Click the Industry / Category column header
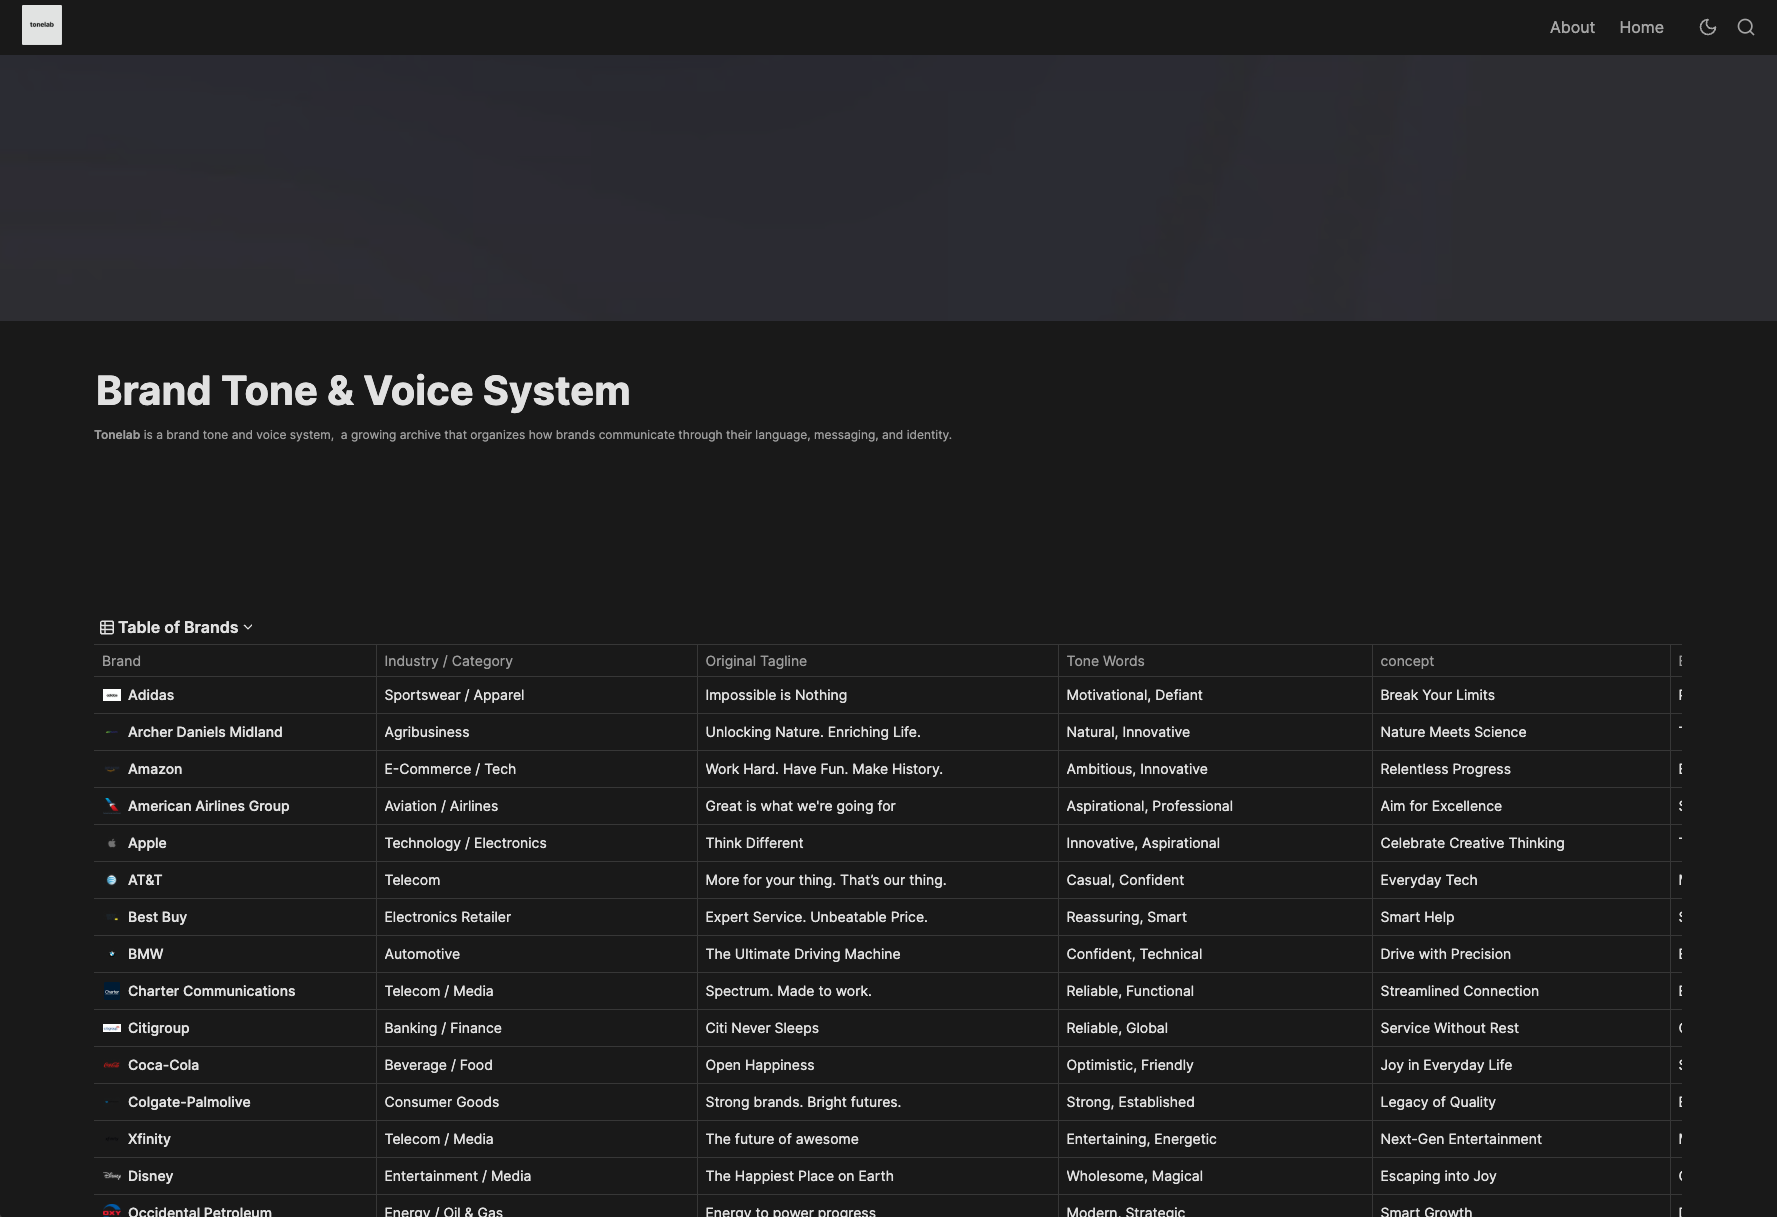Image resolution: width=1777 pixels, height=1217 pixels. tap(448, 661)
